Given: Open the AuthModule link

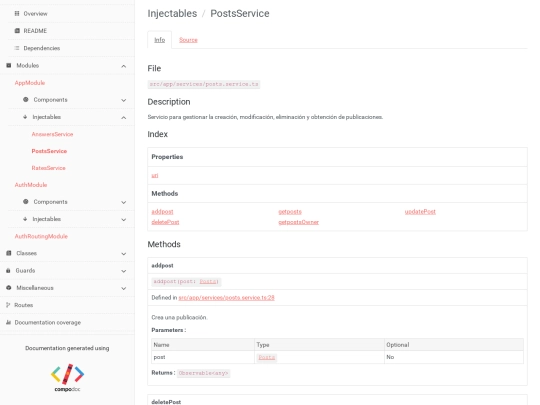Looking at the screenshot, I should [31, 185].
